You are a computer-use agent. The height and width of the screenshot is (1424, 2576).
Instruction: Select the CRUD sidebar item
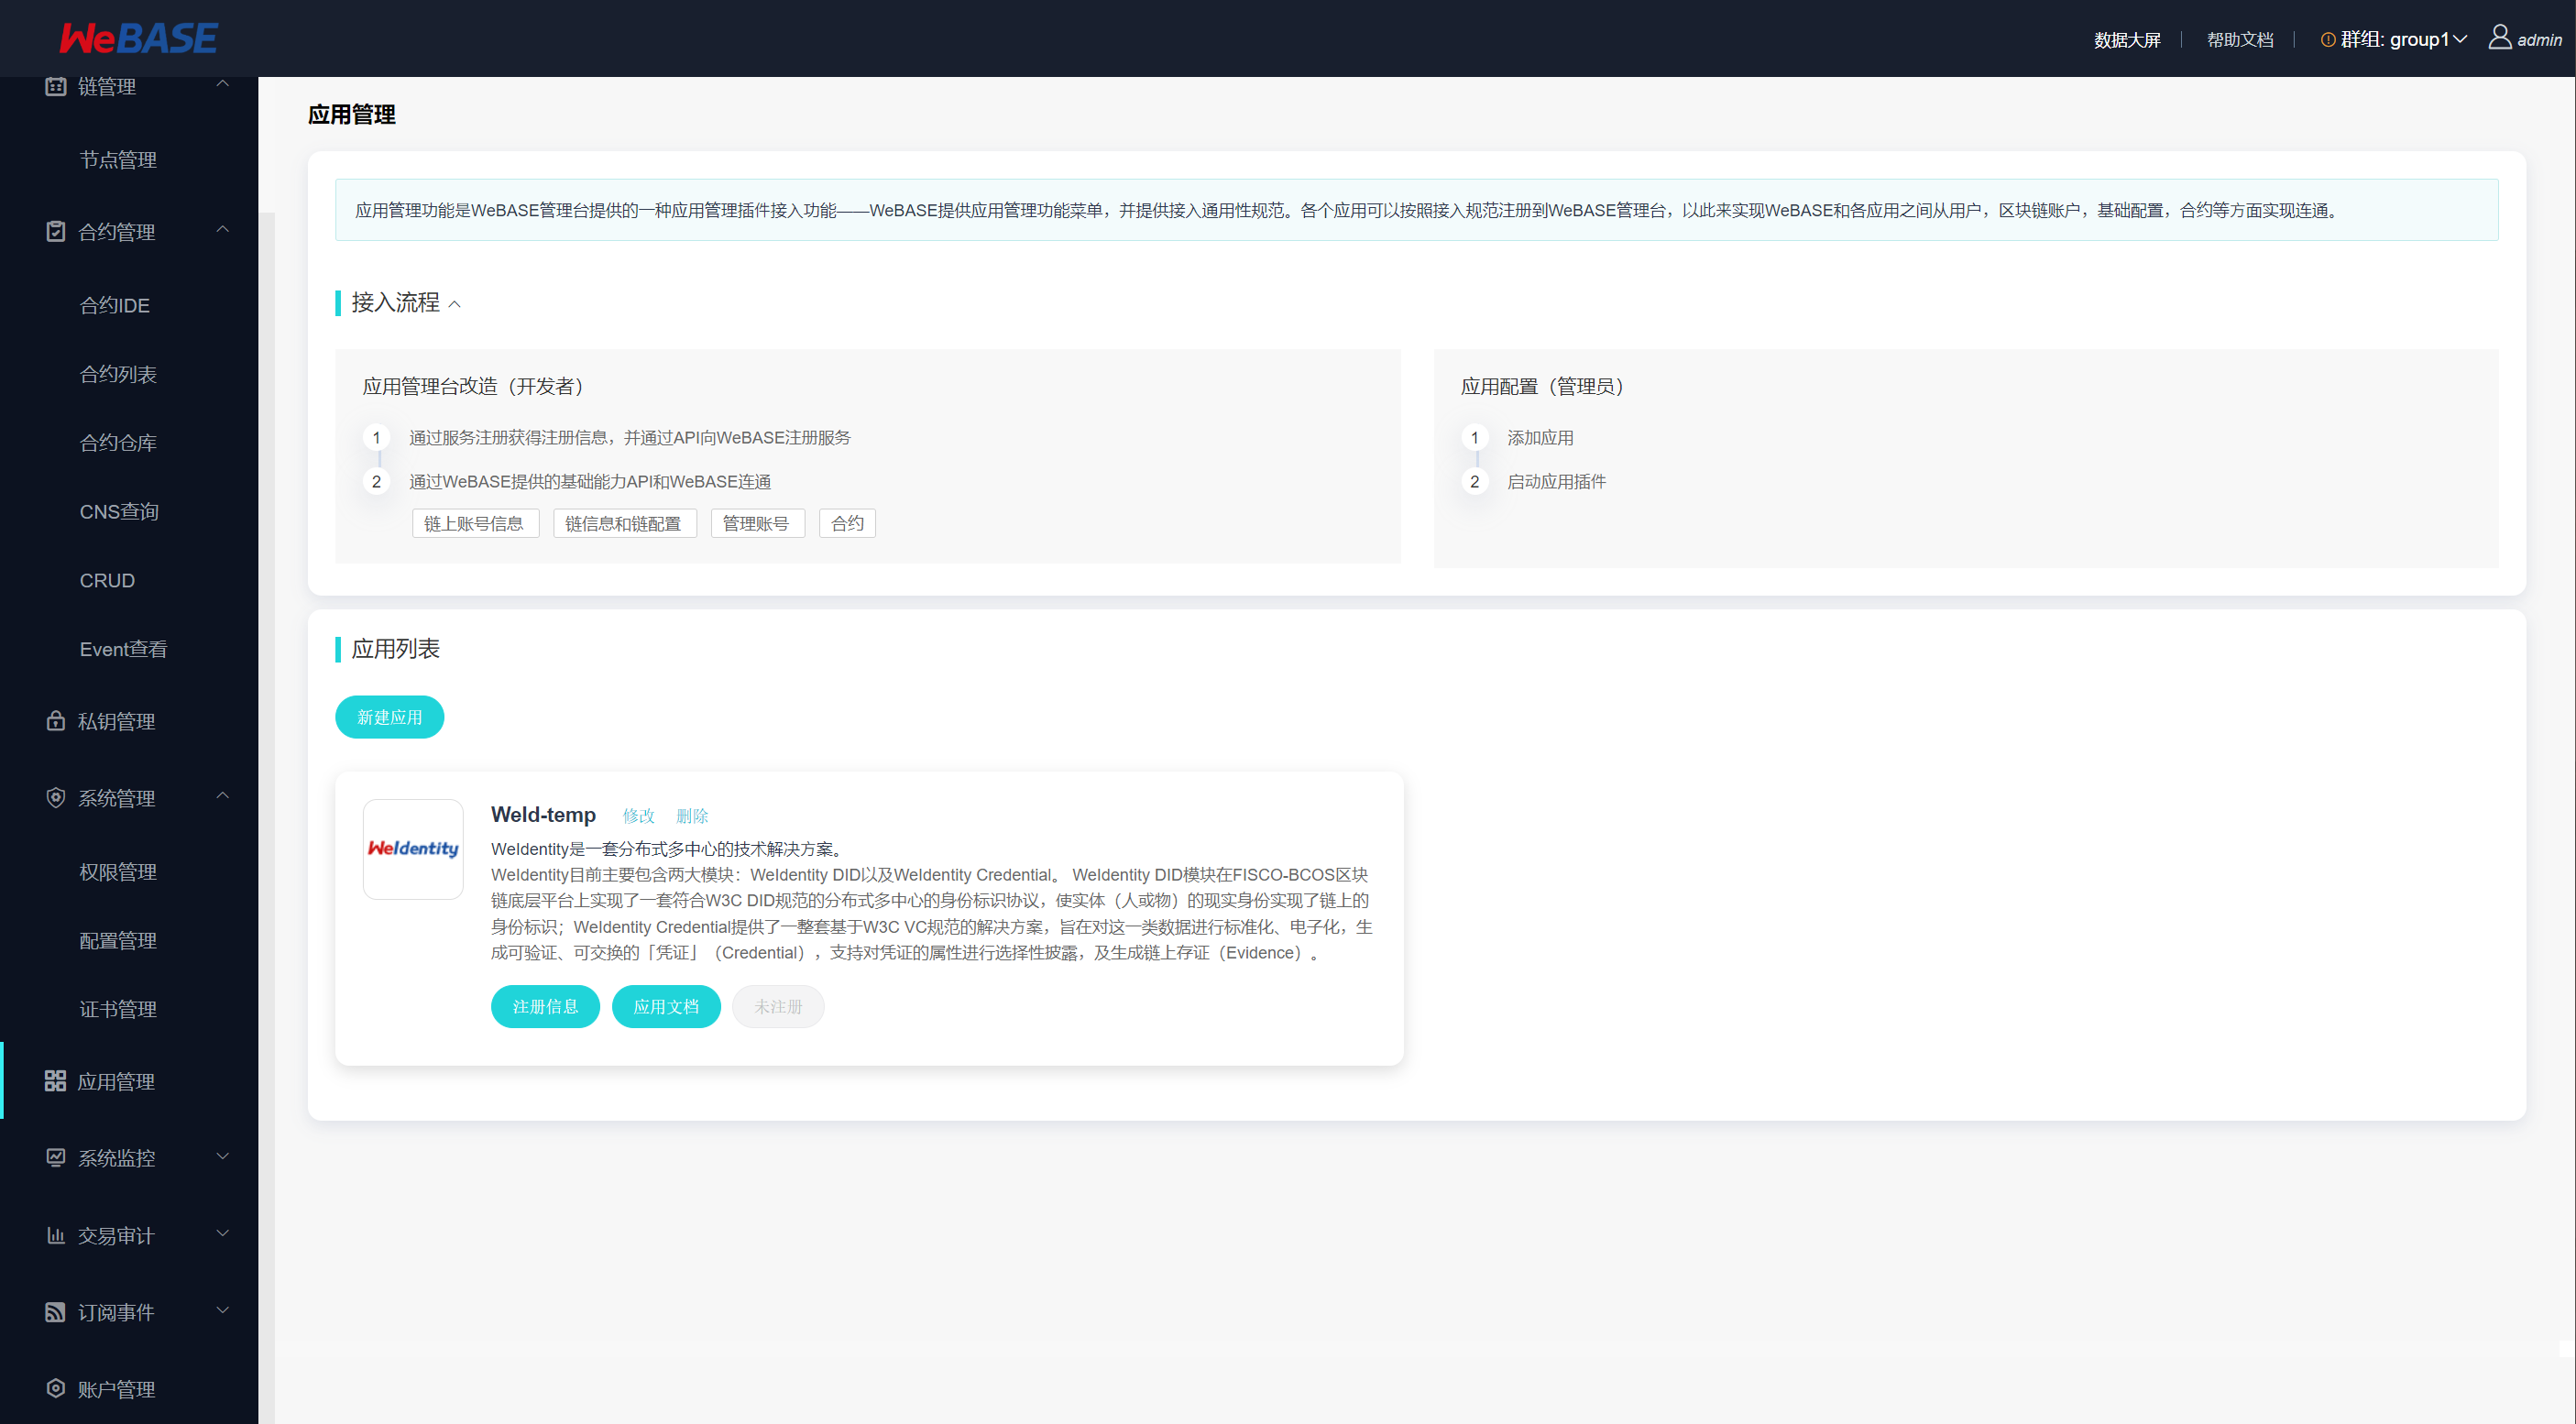point(107,580)
